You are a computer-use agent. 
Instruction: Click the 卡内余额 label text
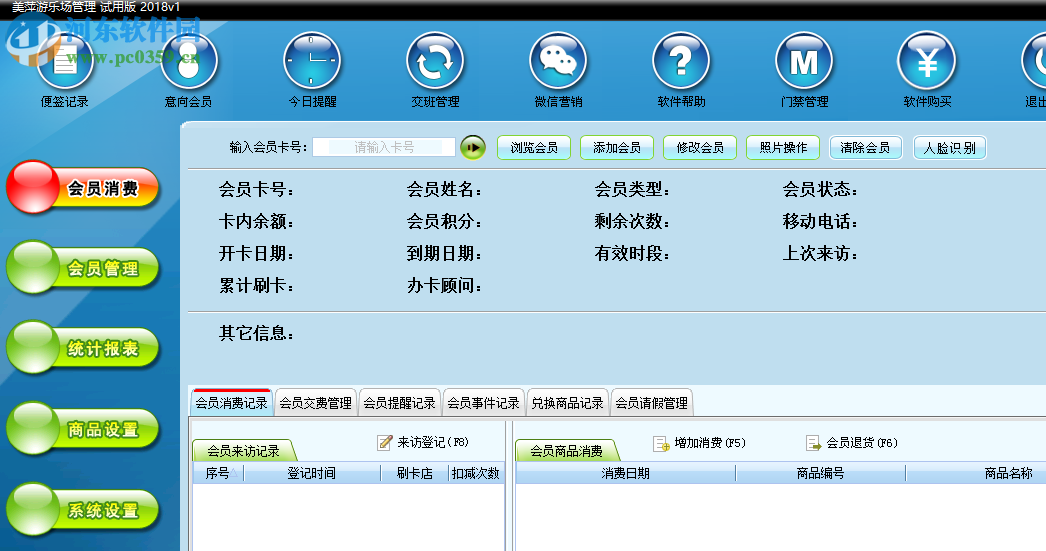click(x=256, y=221)
